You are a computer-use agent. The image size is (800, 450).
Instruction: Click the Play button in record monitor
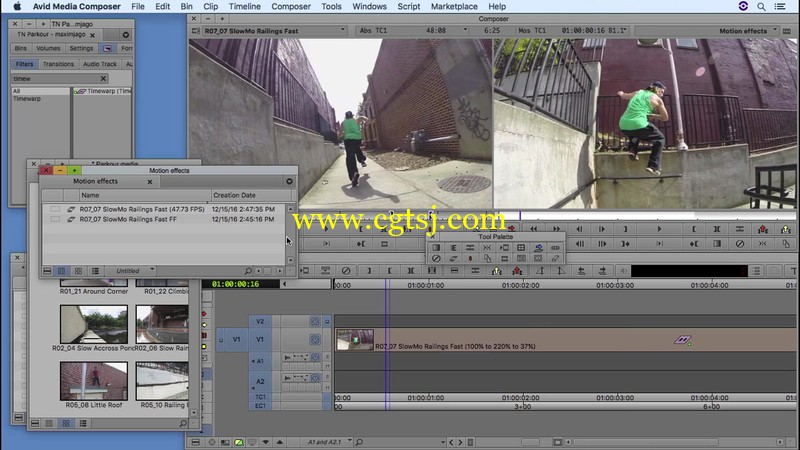[659, 229]
